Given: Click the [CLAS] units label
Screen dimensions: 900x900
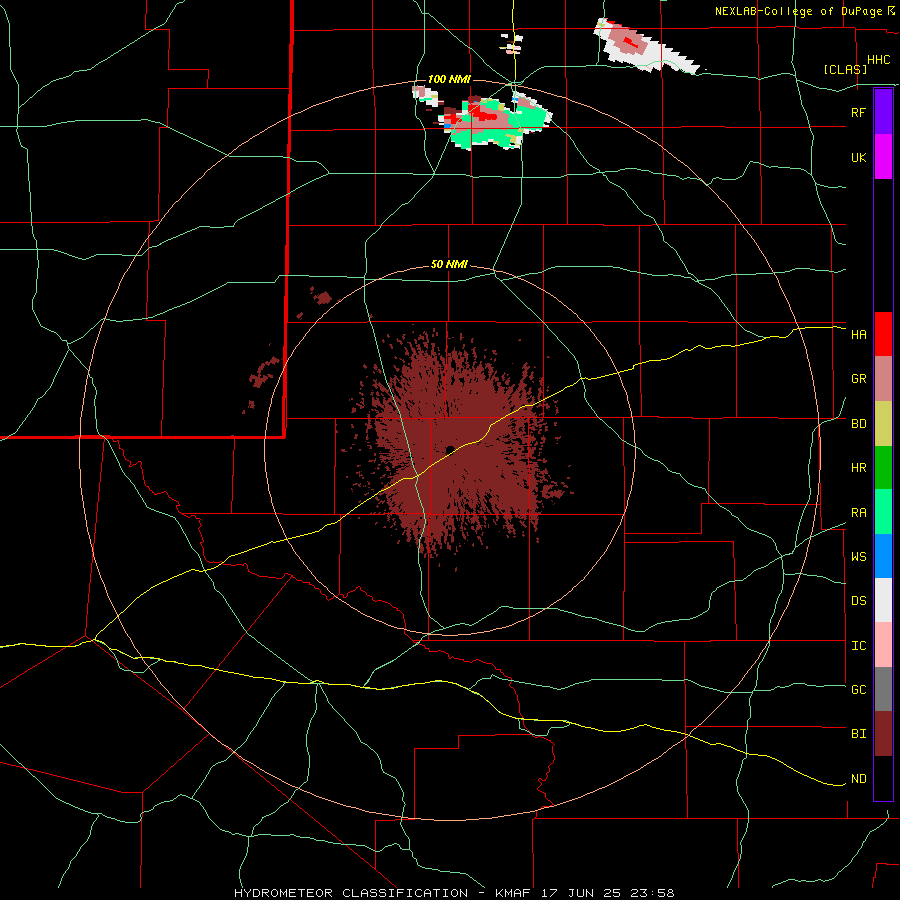Looking at the screenshot, I should 845,69.
